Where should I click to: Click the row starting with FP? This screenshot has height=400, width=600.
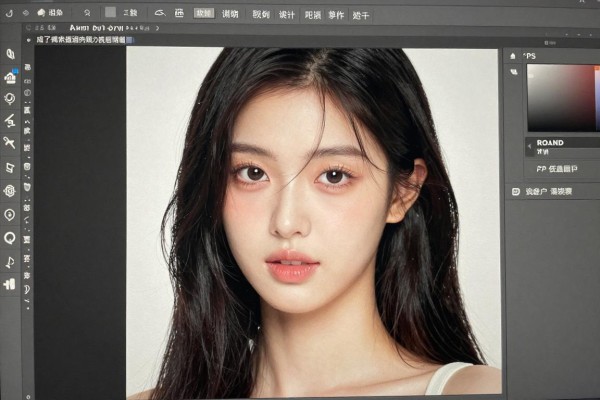coord(562,169)
